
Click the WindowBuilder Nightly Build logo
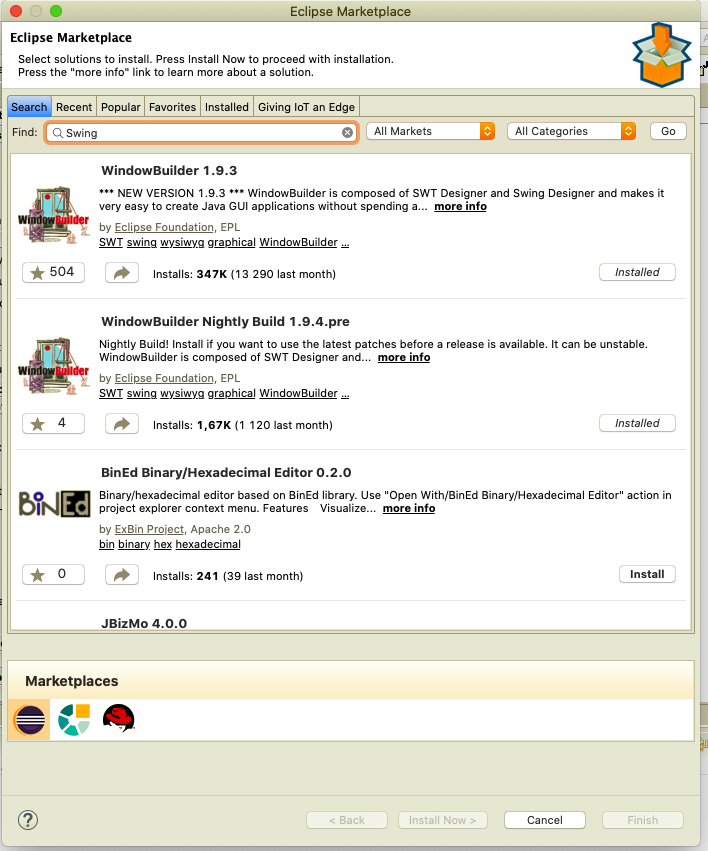pos(54,366)
